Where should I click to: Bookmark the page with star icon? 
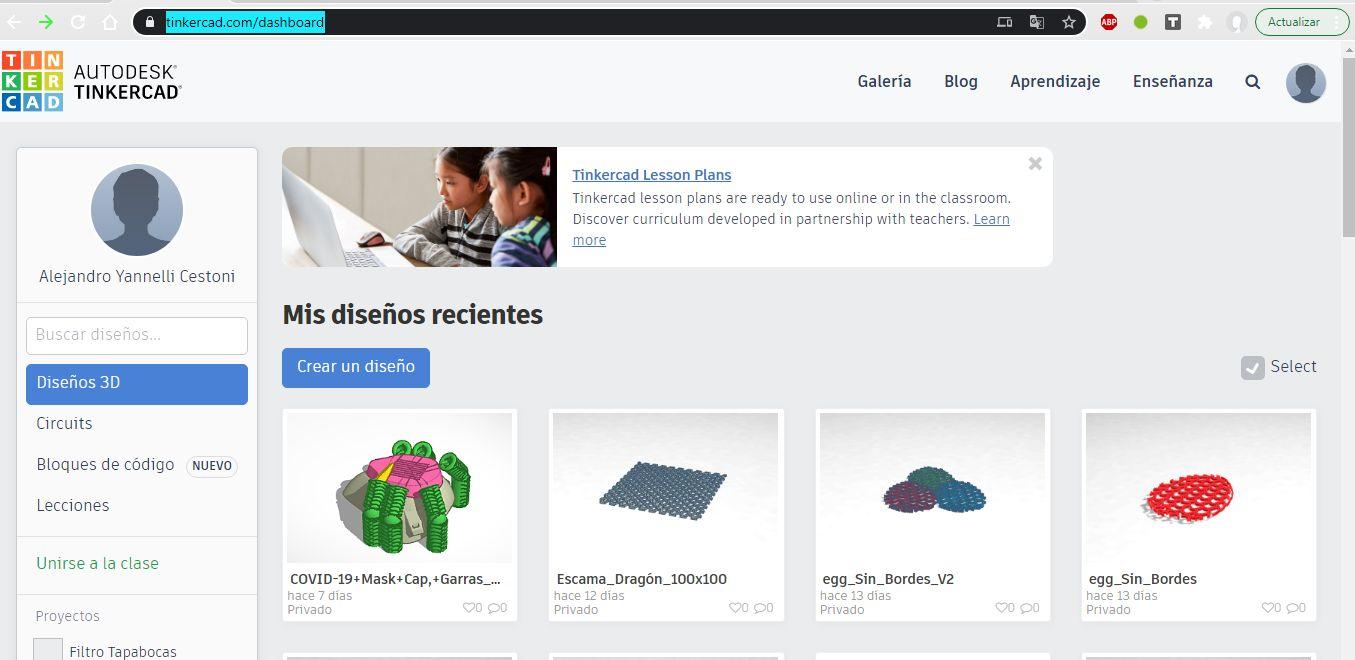1069,21
